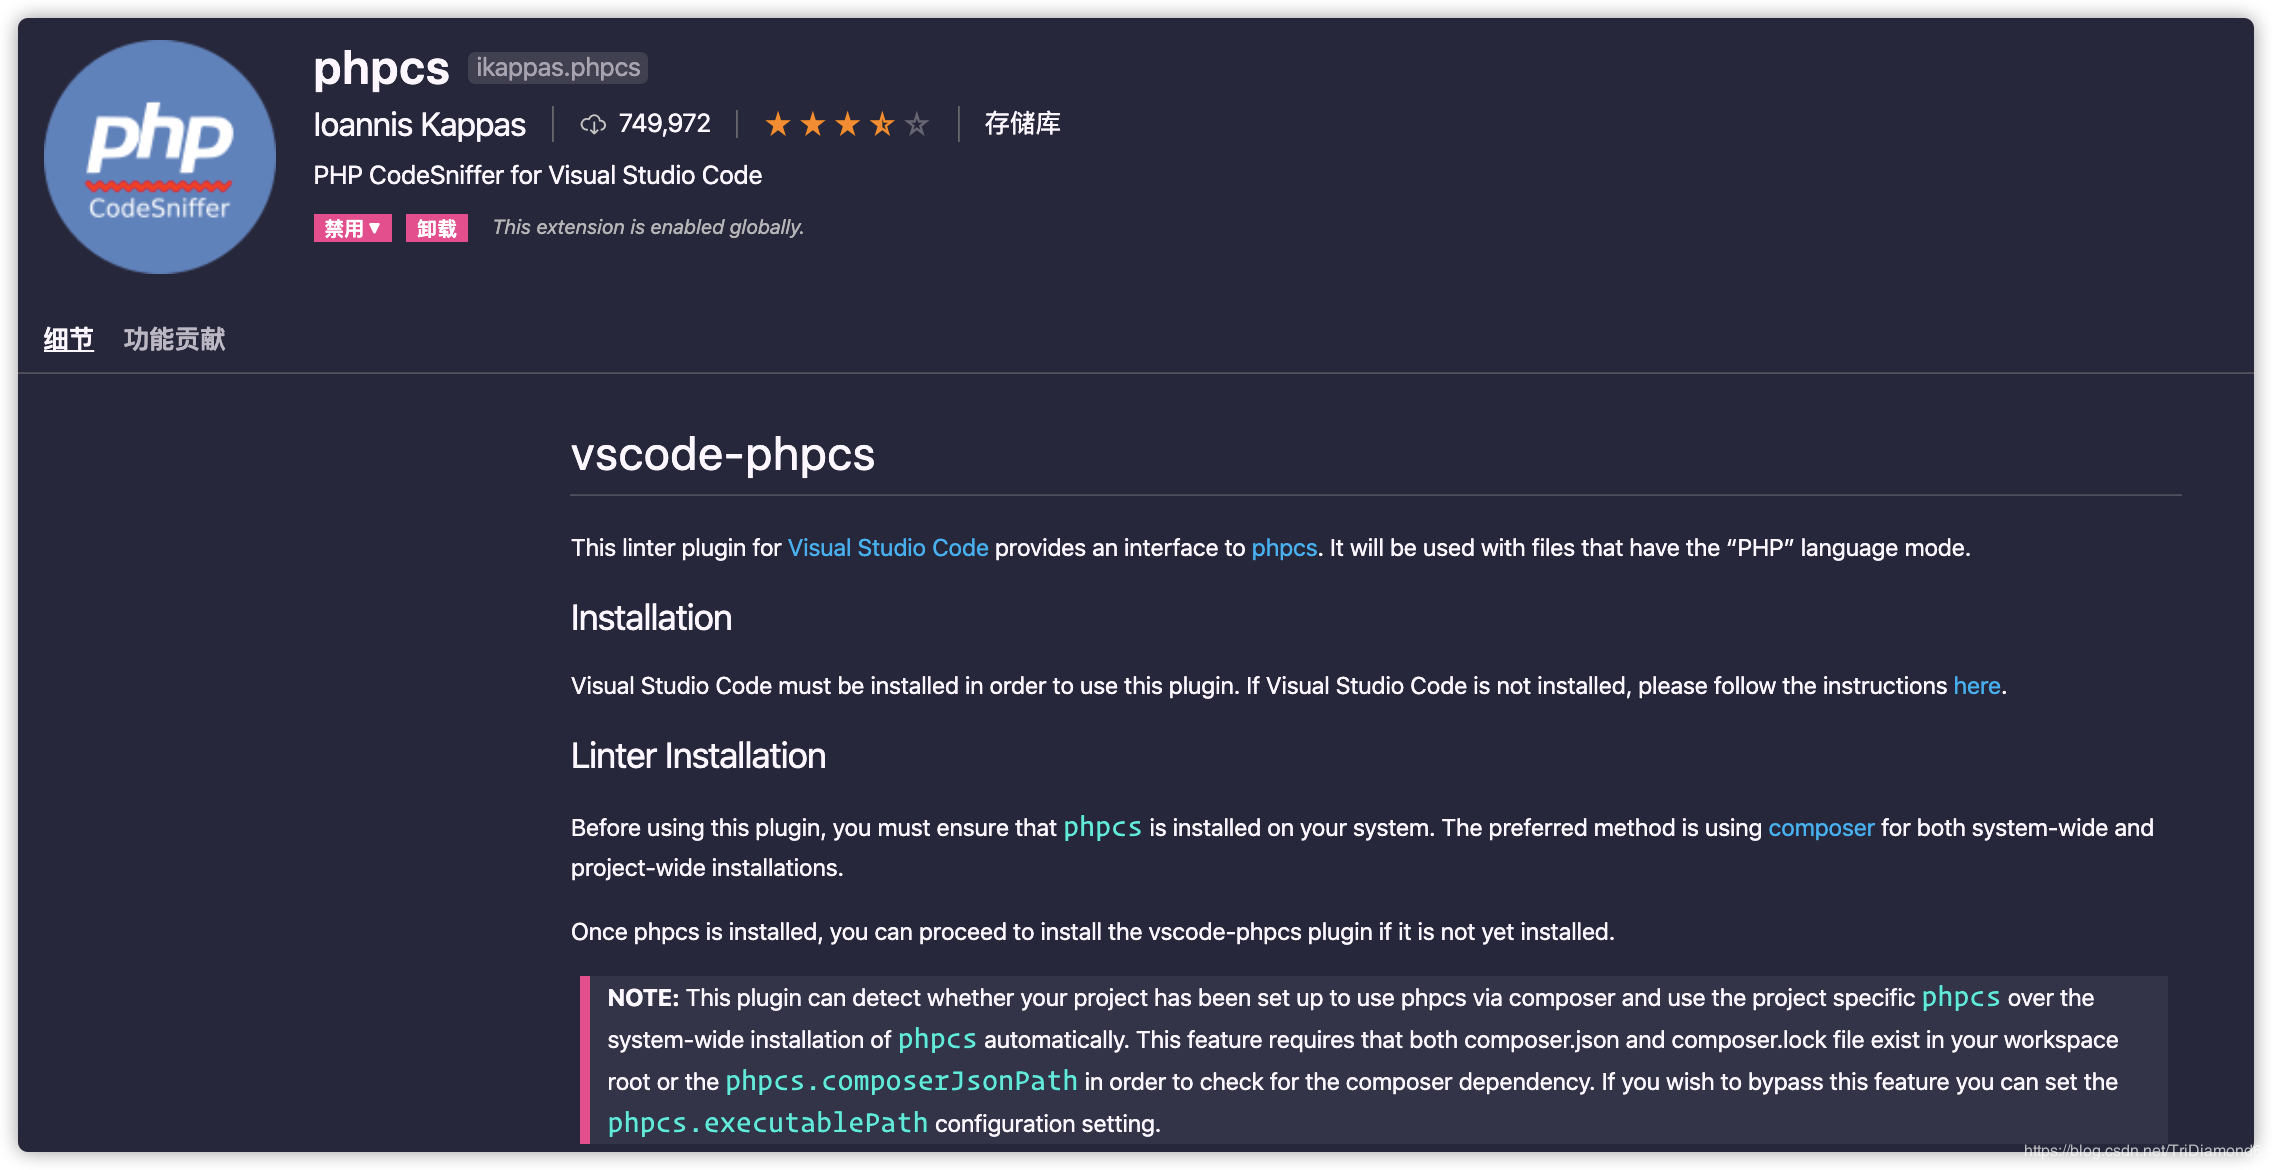The image size is (2272, 1170).
Task: Click the PHP CodeSniffer extension logo
Action: coord(160,157)
